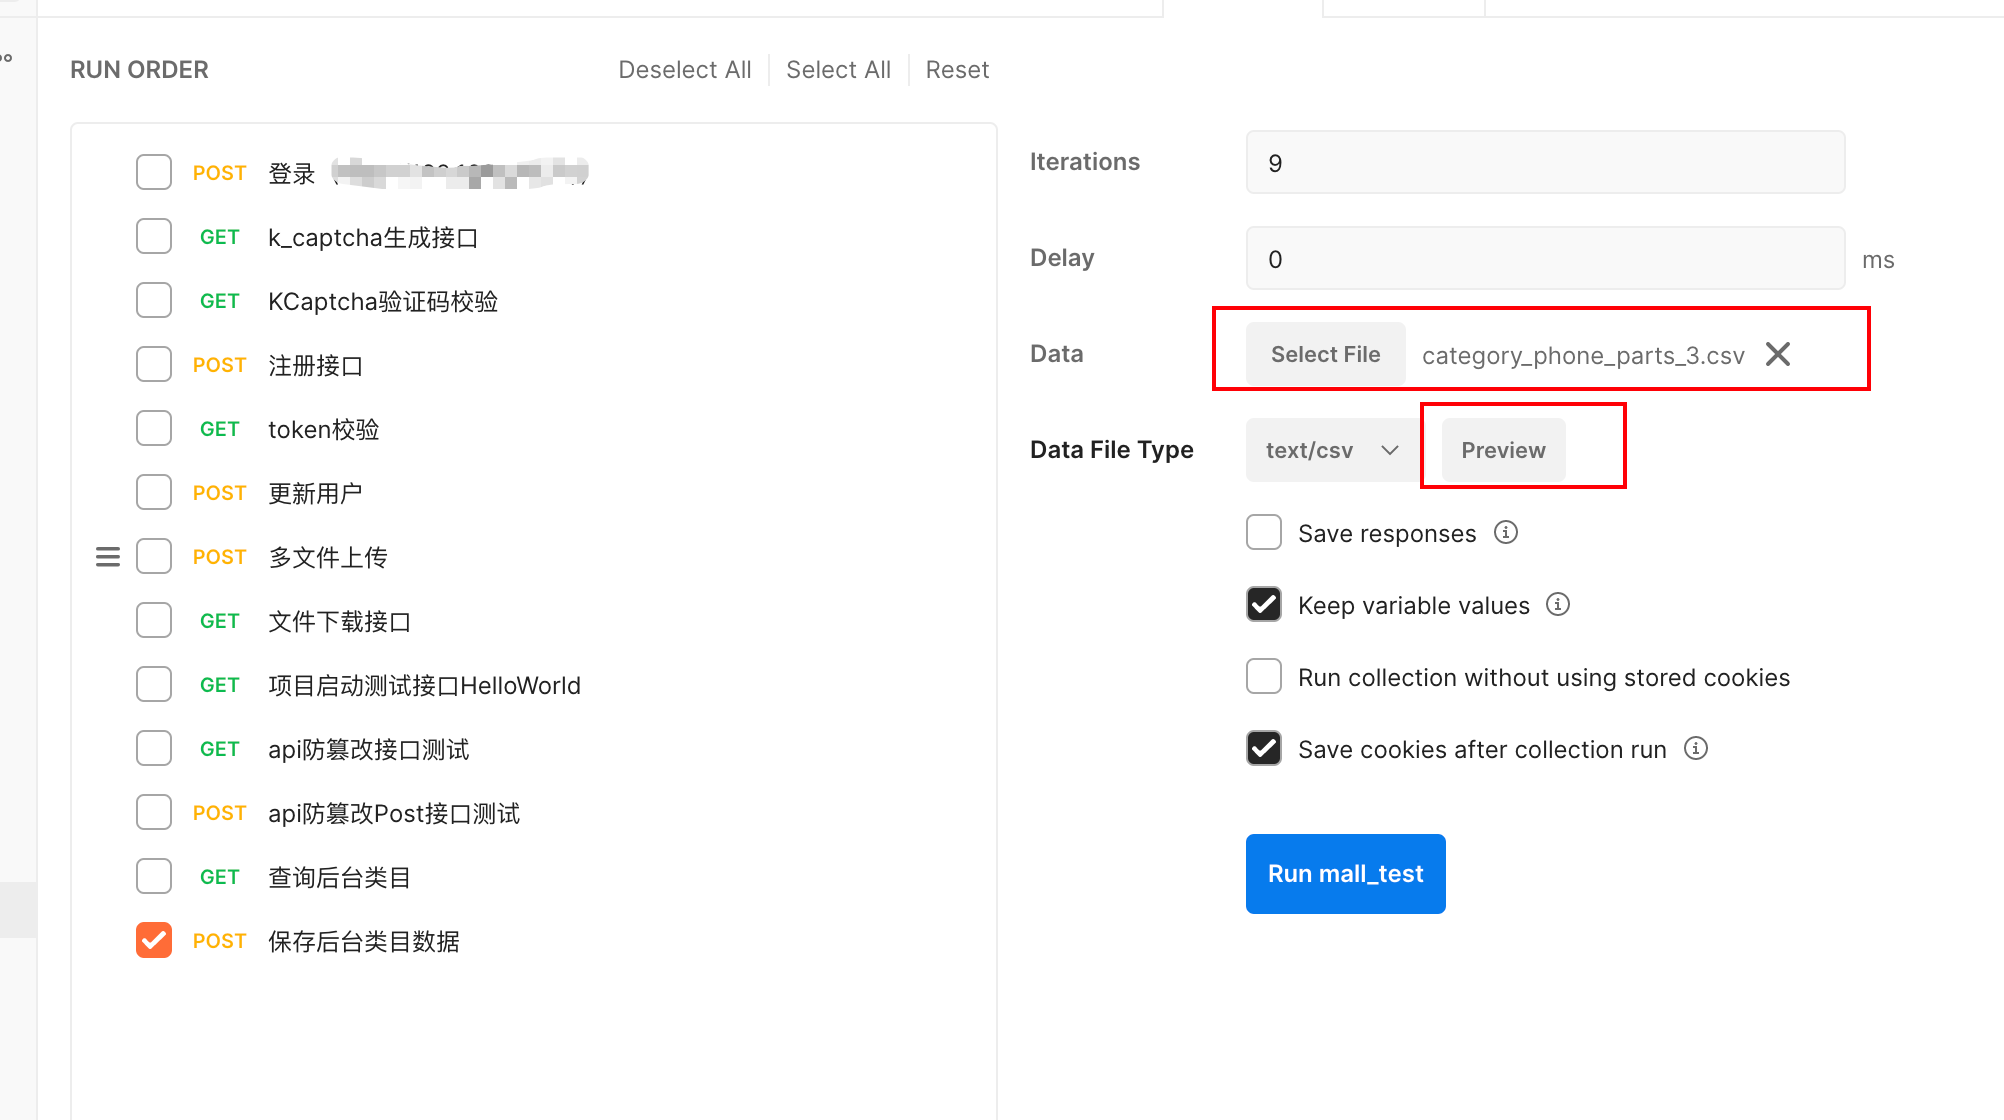Select the 查询后台类目 request checkbox
The width and height of the screenshot is (2004, 1120).
(154, 876)
